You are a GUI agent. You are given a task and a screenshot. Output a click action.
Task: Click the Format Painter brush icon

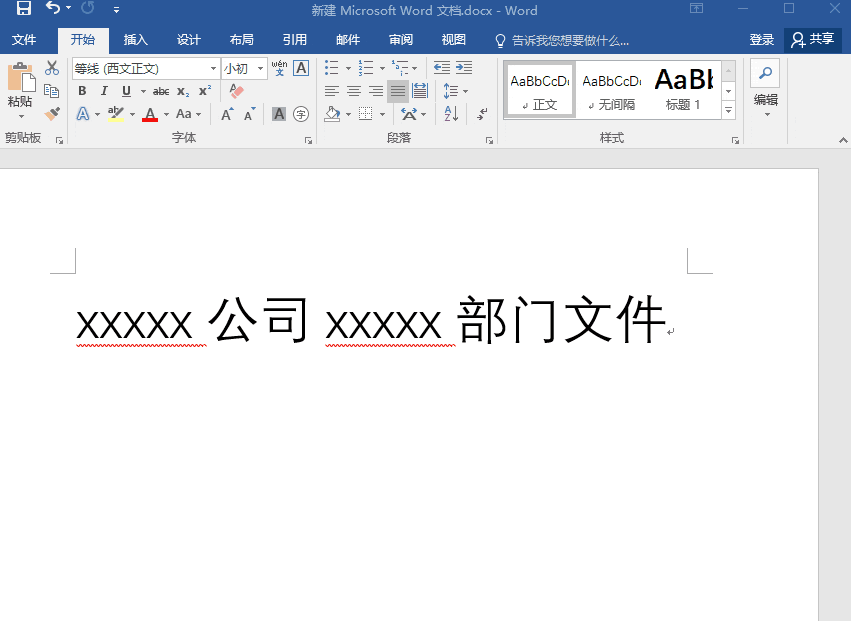click(x=52, y=114)
